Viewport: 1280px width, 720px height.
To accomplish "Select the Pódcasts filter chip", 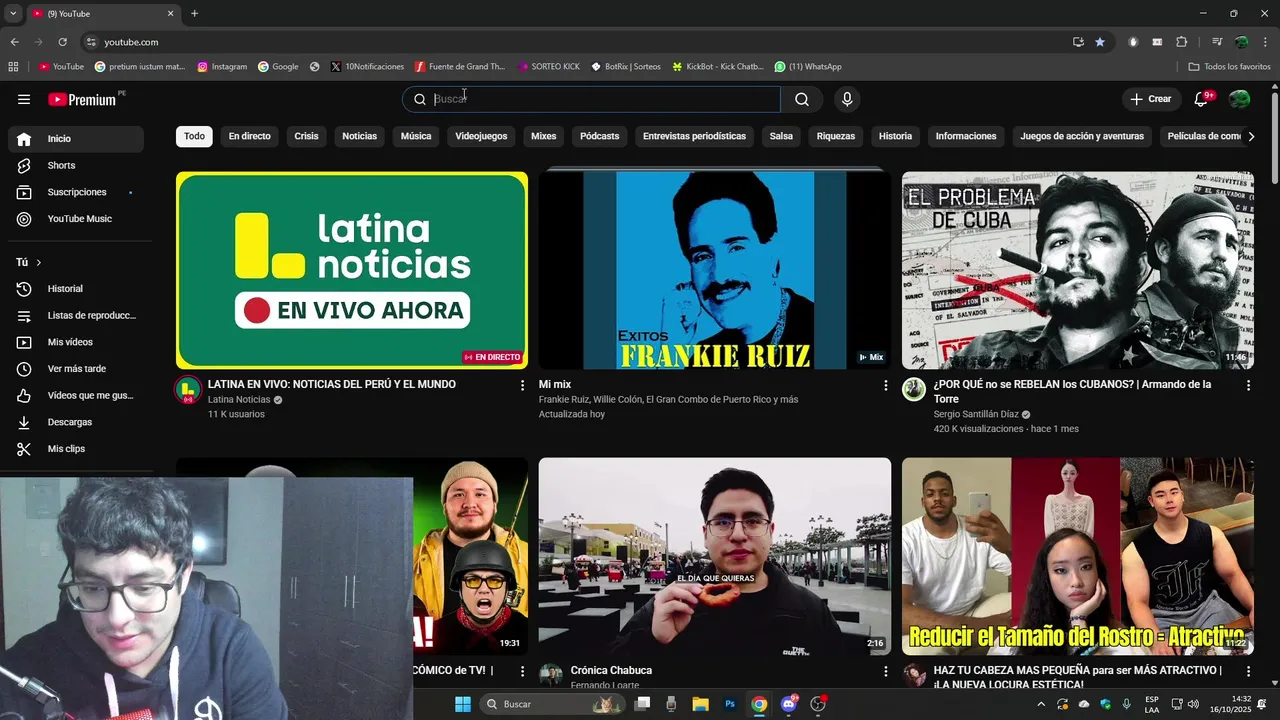I will point(600,136).
